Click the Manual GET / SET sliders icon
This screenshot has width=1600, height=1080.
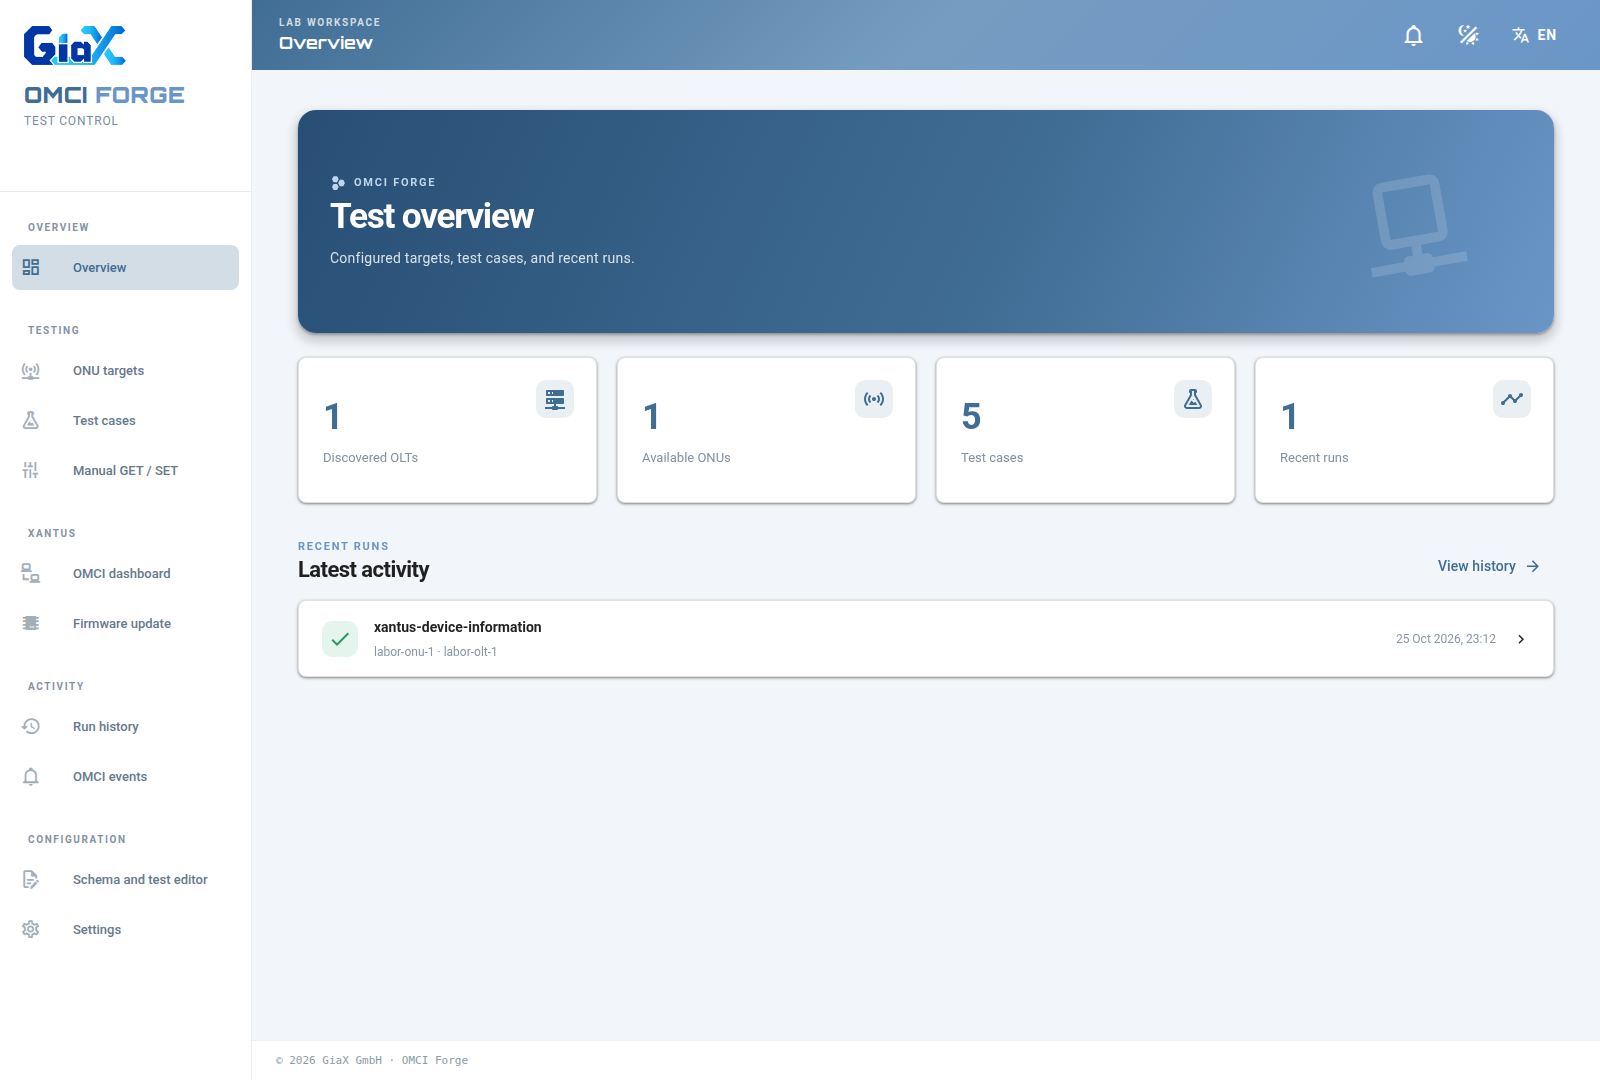point(31,471)
